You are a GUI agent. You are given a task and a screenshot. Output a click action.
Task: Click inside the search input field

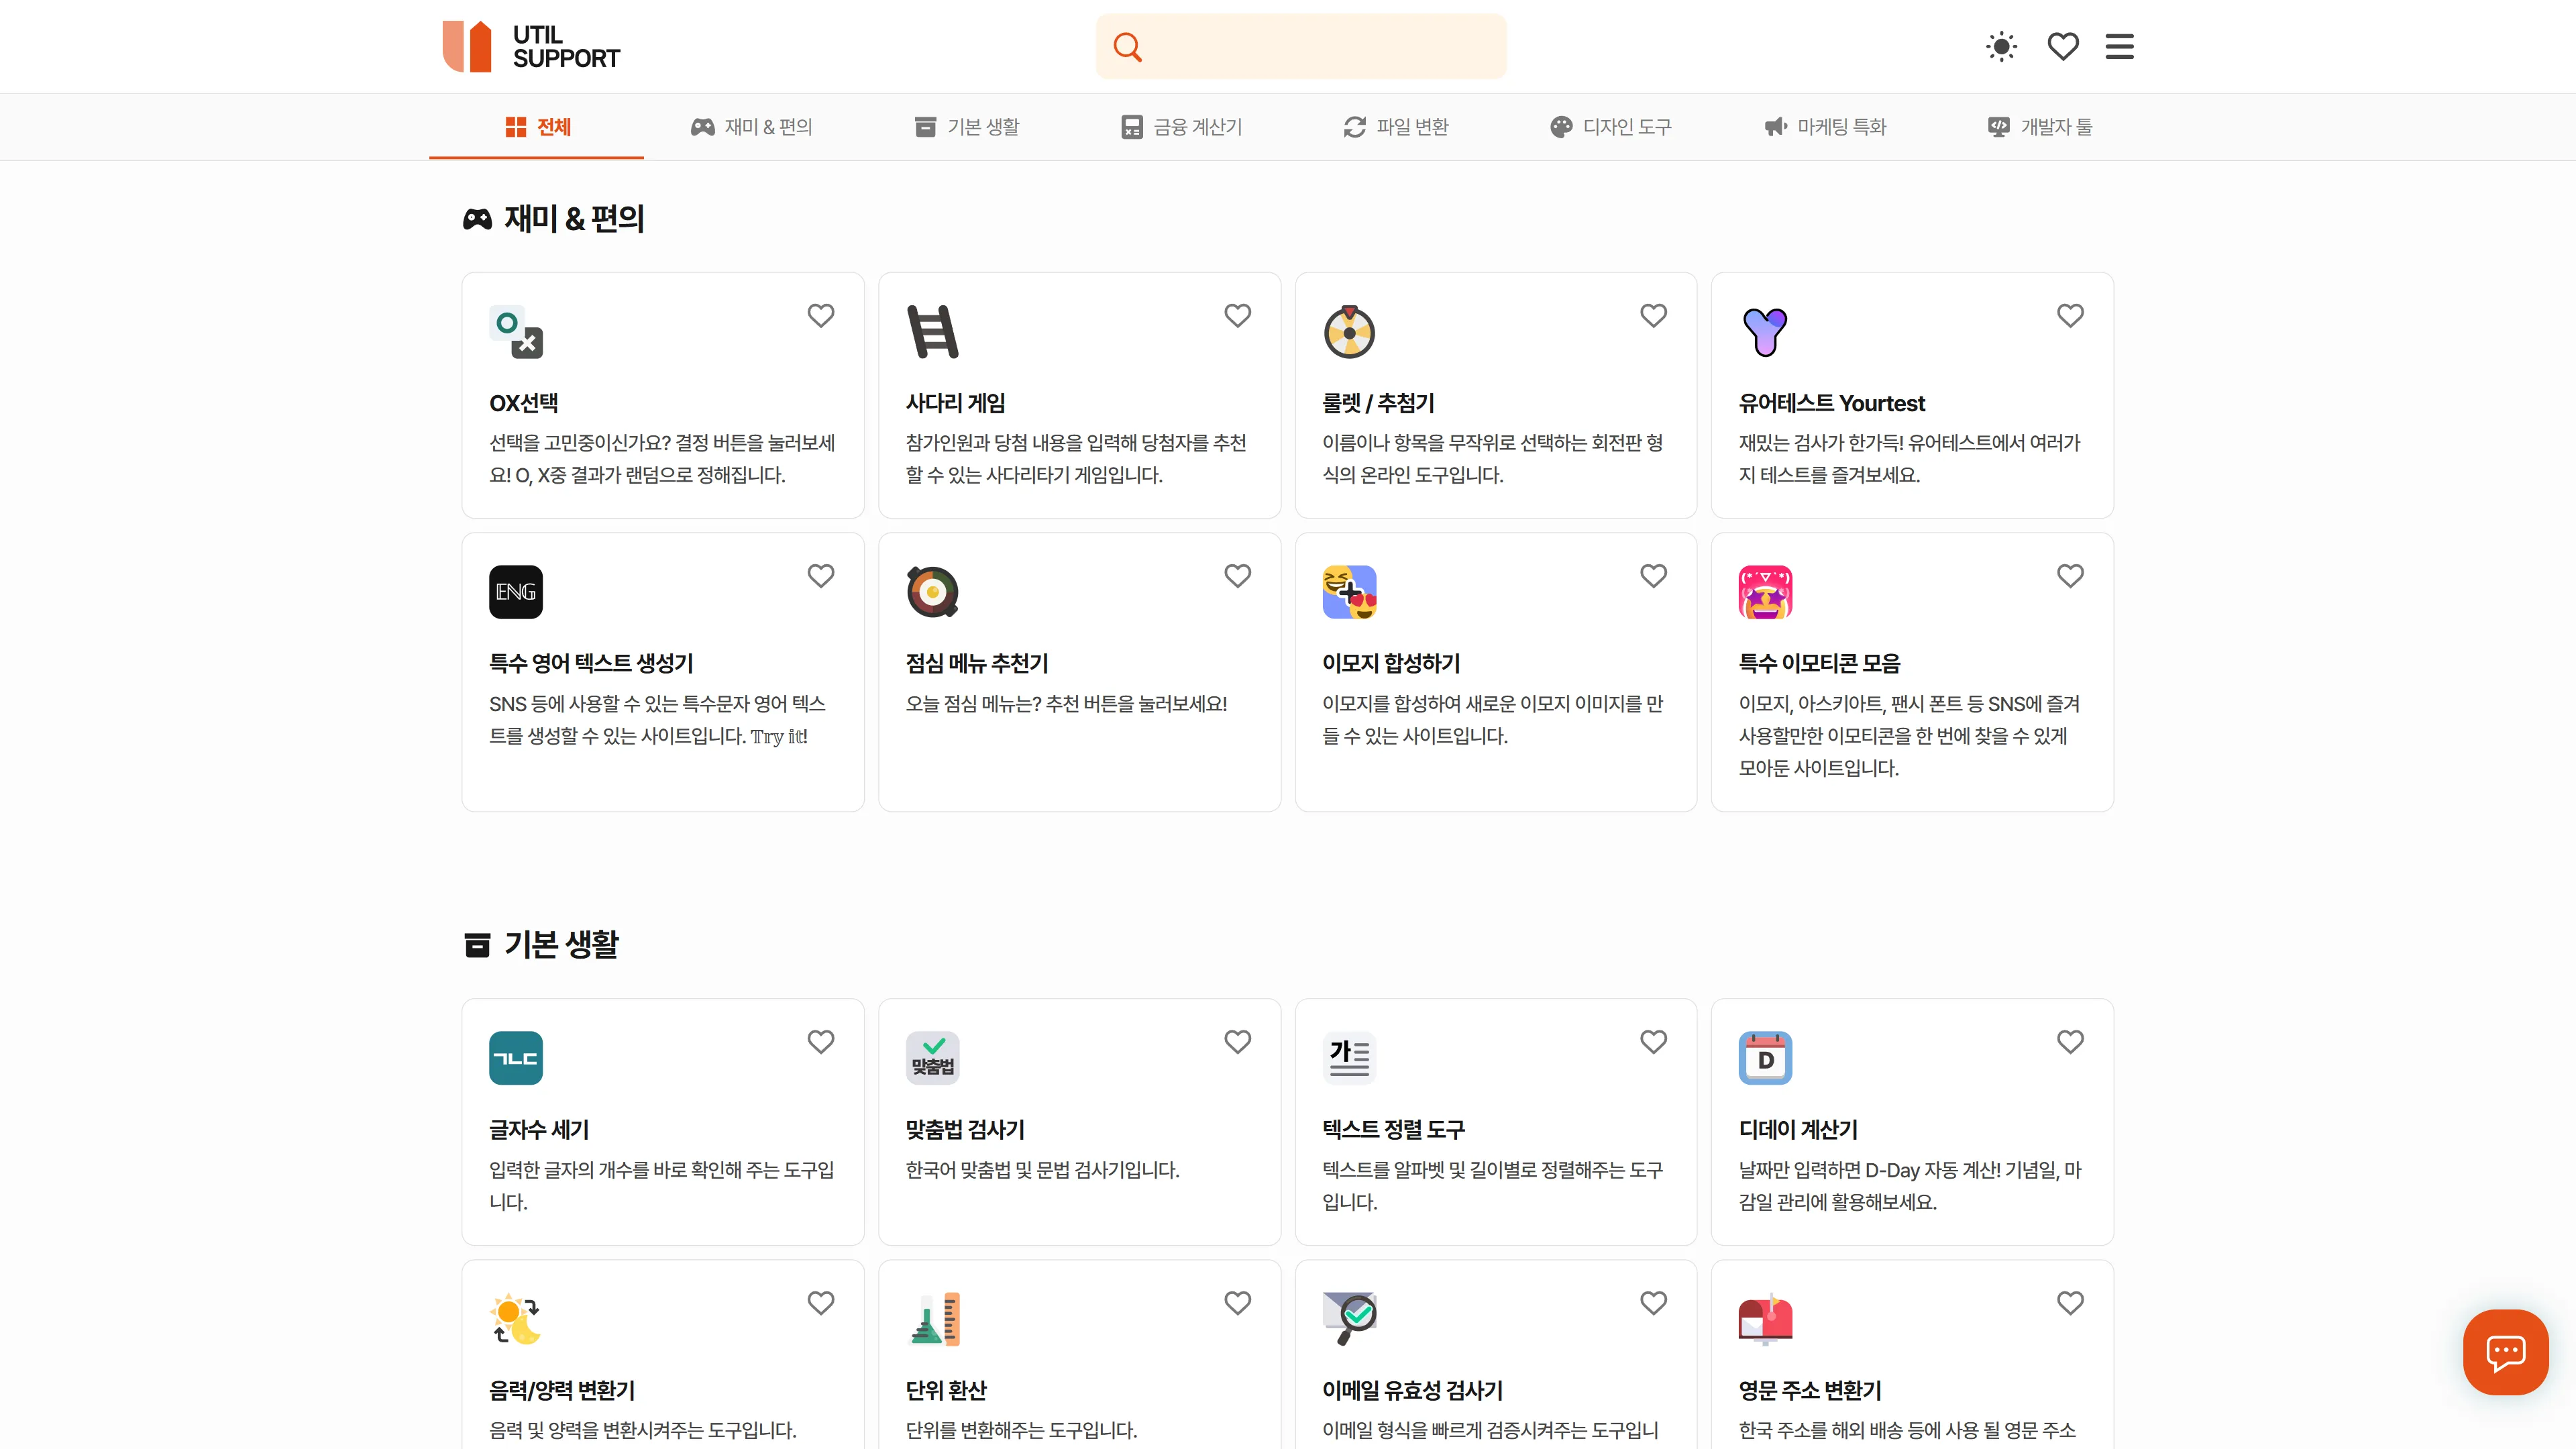click(1320, 46)
